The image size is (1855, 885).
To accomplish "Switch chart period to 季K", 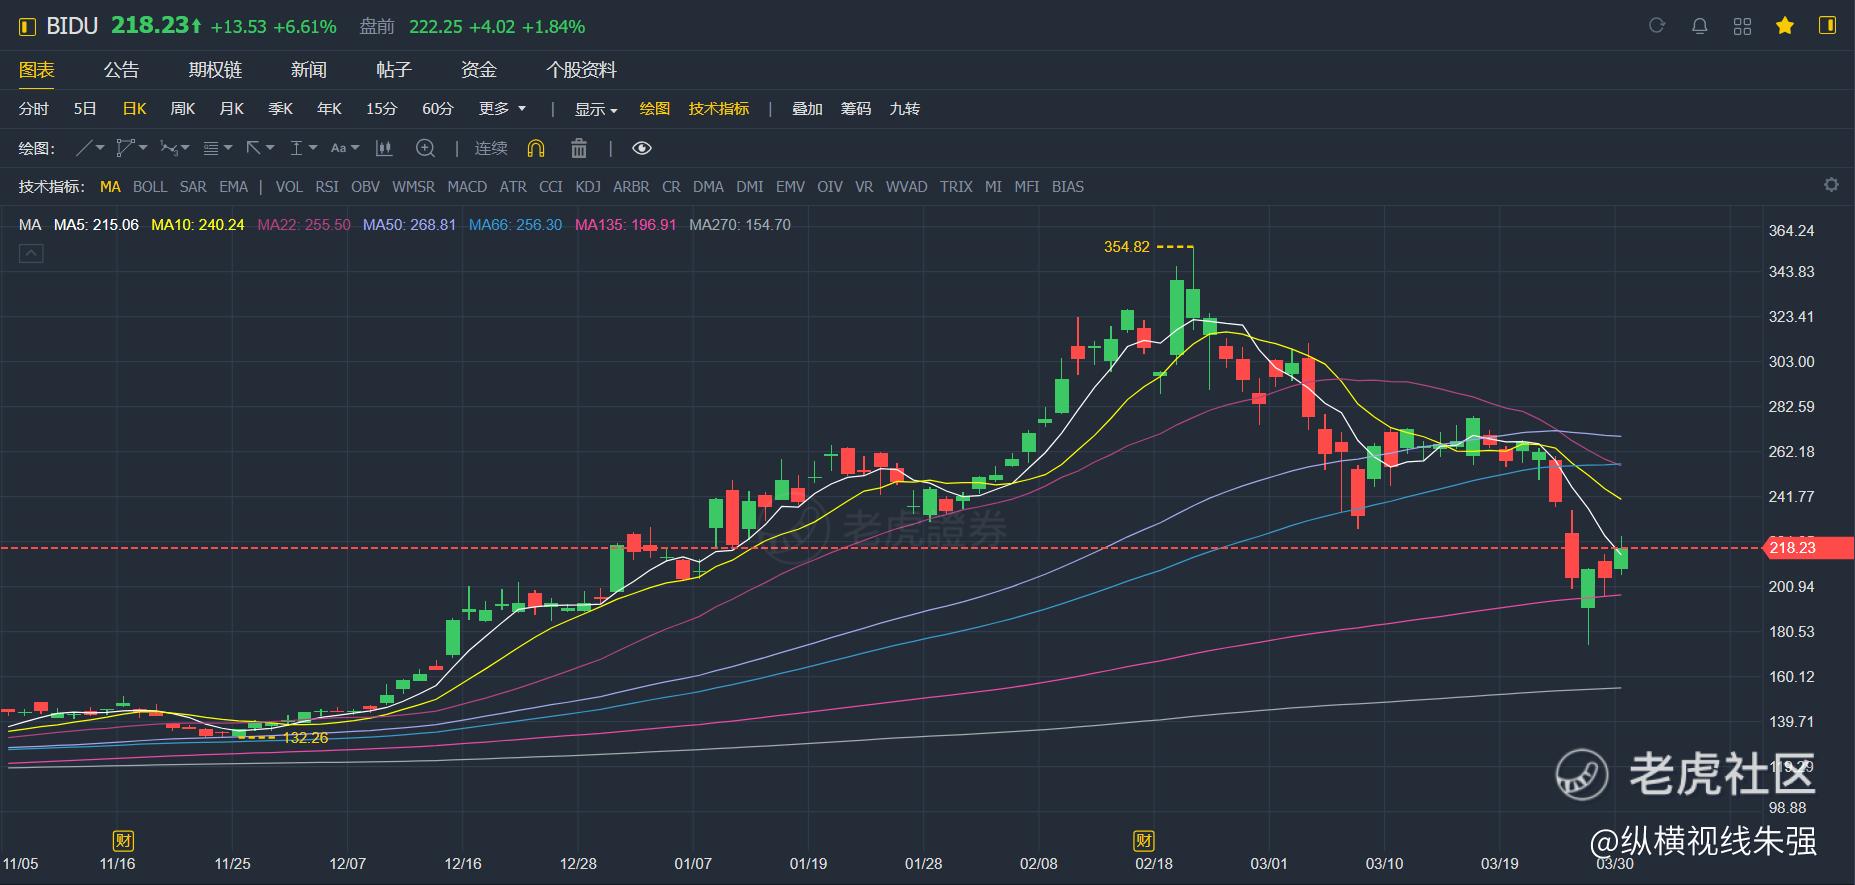I will 280,109.
